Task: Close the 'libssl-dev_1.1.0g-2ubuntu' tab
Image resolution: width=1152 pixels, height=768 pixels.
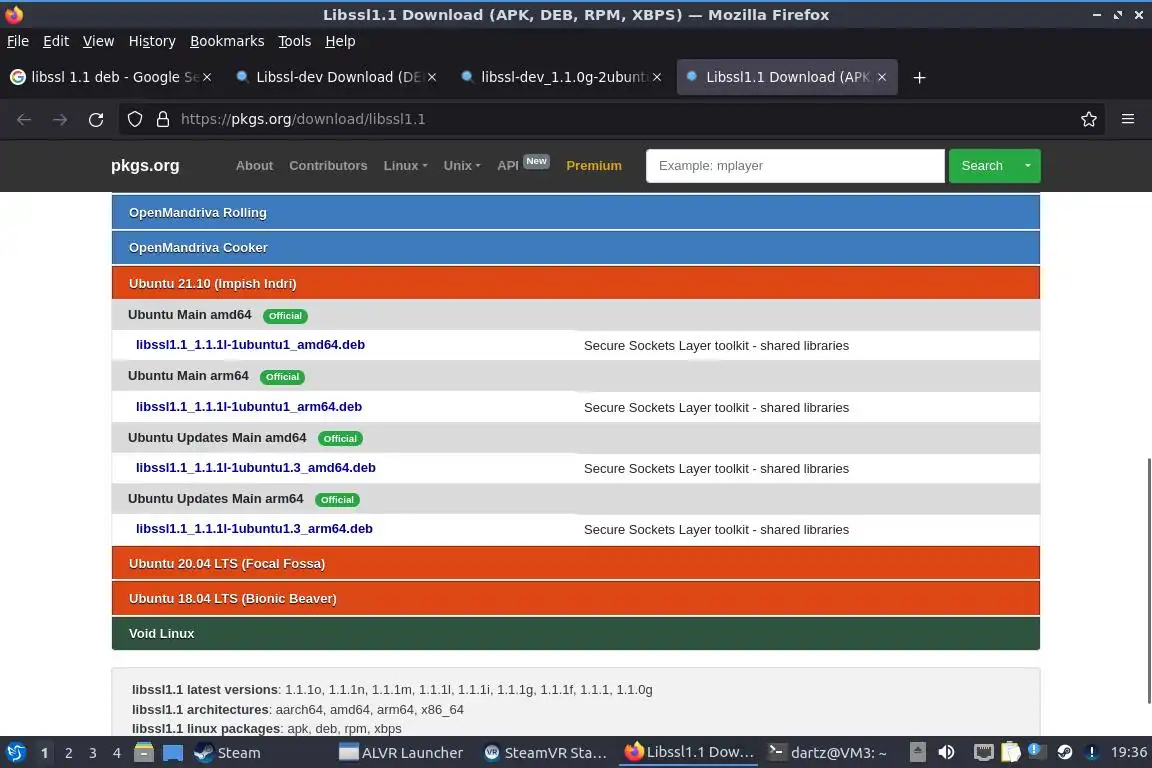Action: coord(657,77)
